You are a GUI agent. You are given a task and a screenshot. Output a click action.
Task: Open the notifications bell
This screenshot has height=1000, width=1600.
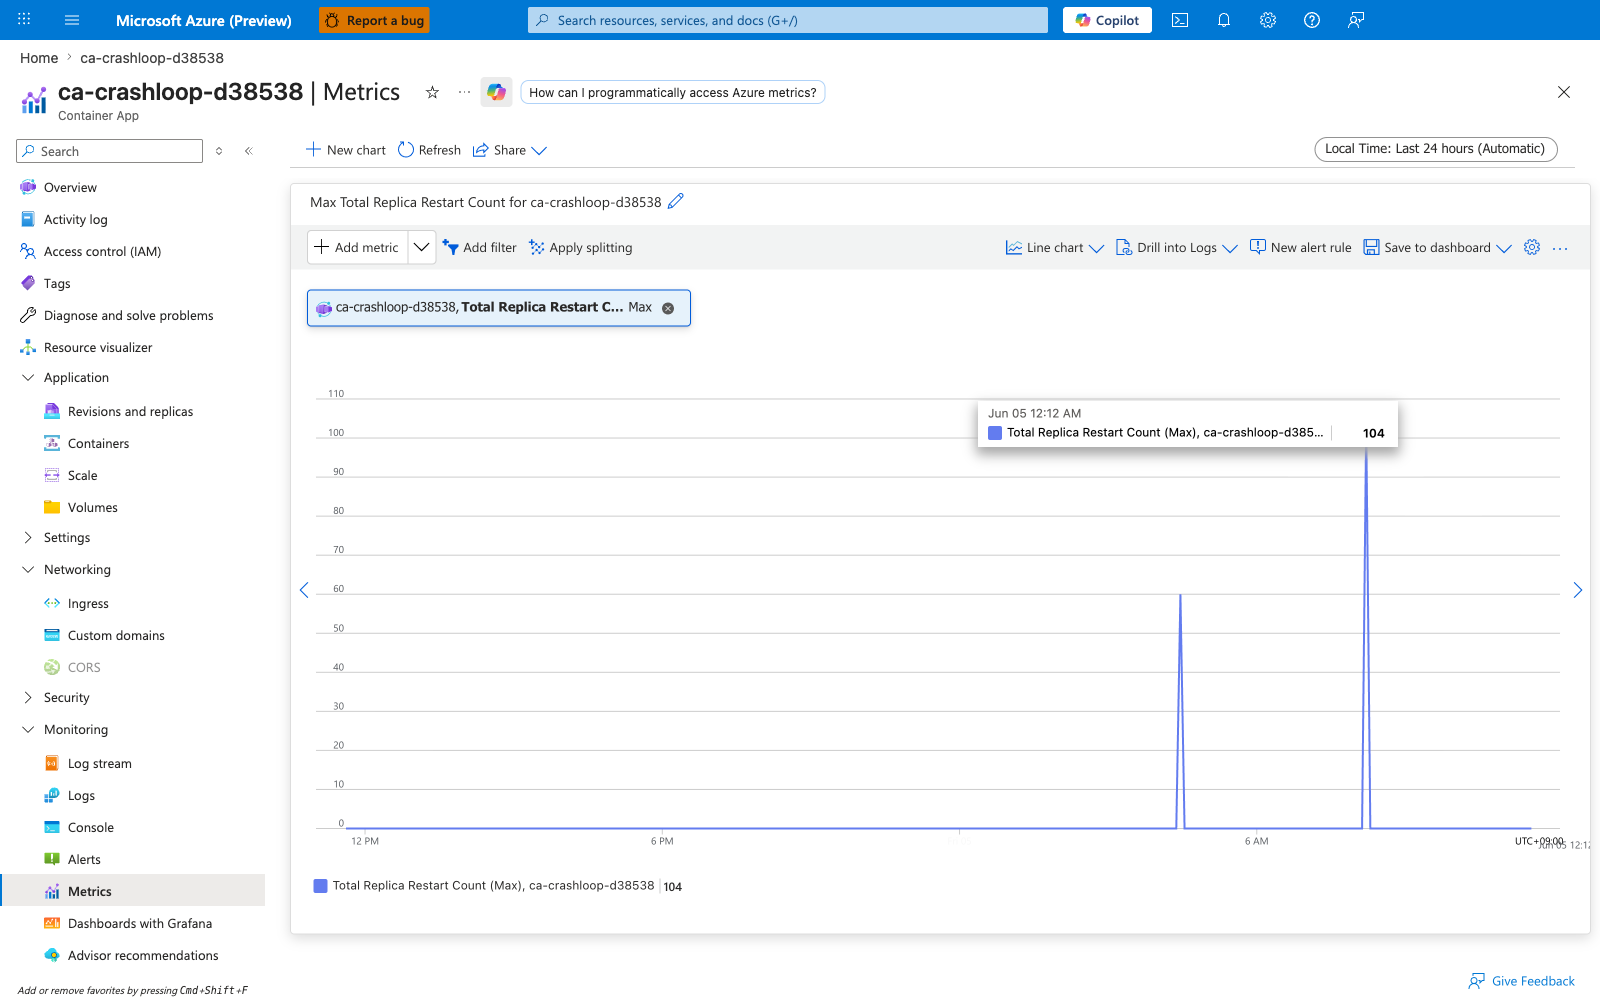[x=1224, y=20]
